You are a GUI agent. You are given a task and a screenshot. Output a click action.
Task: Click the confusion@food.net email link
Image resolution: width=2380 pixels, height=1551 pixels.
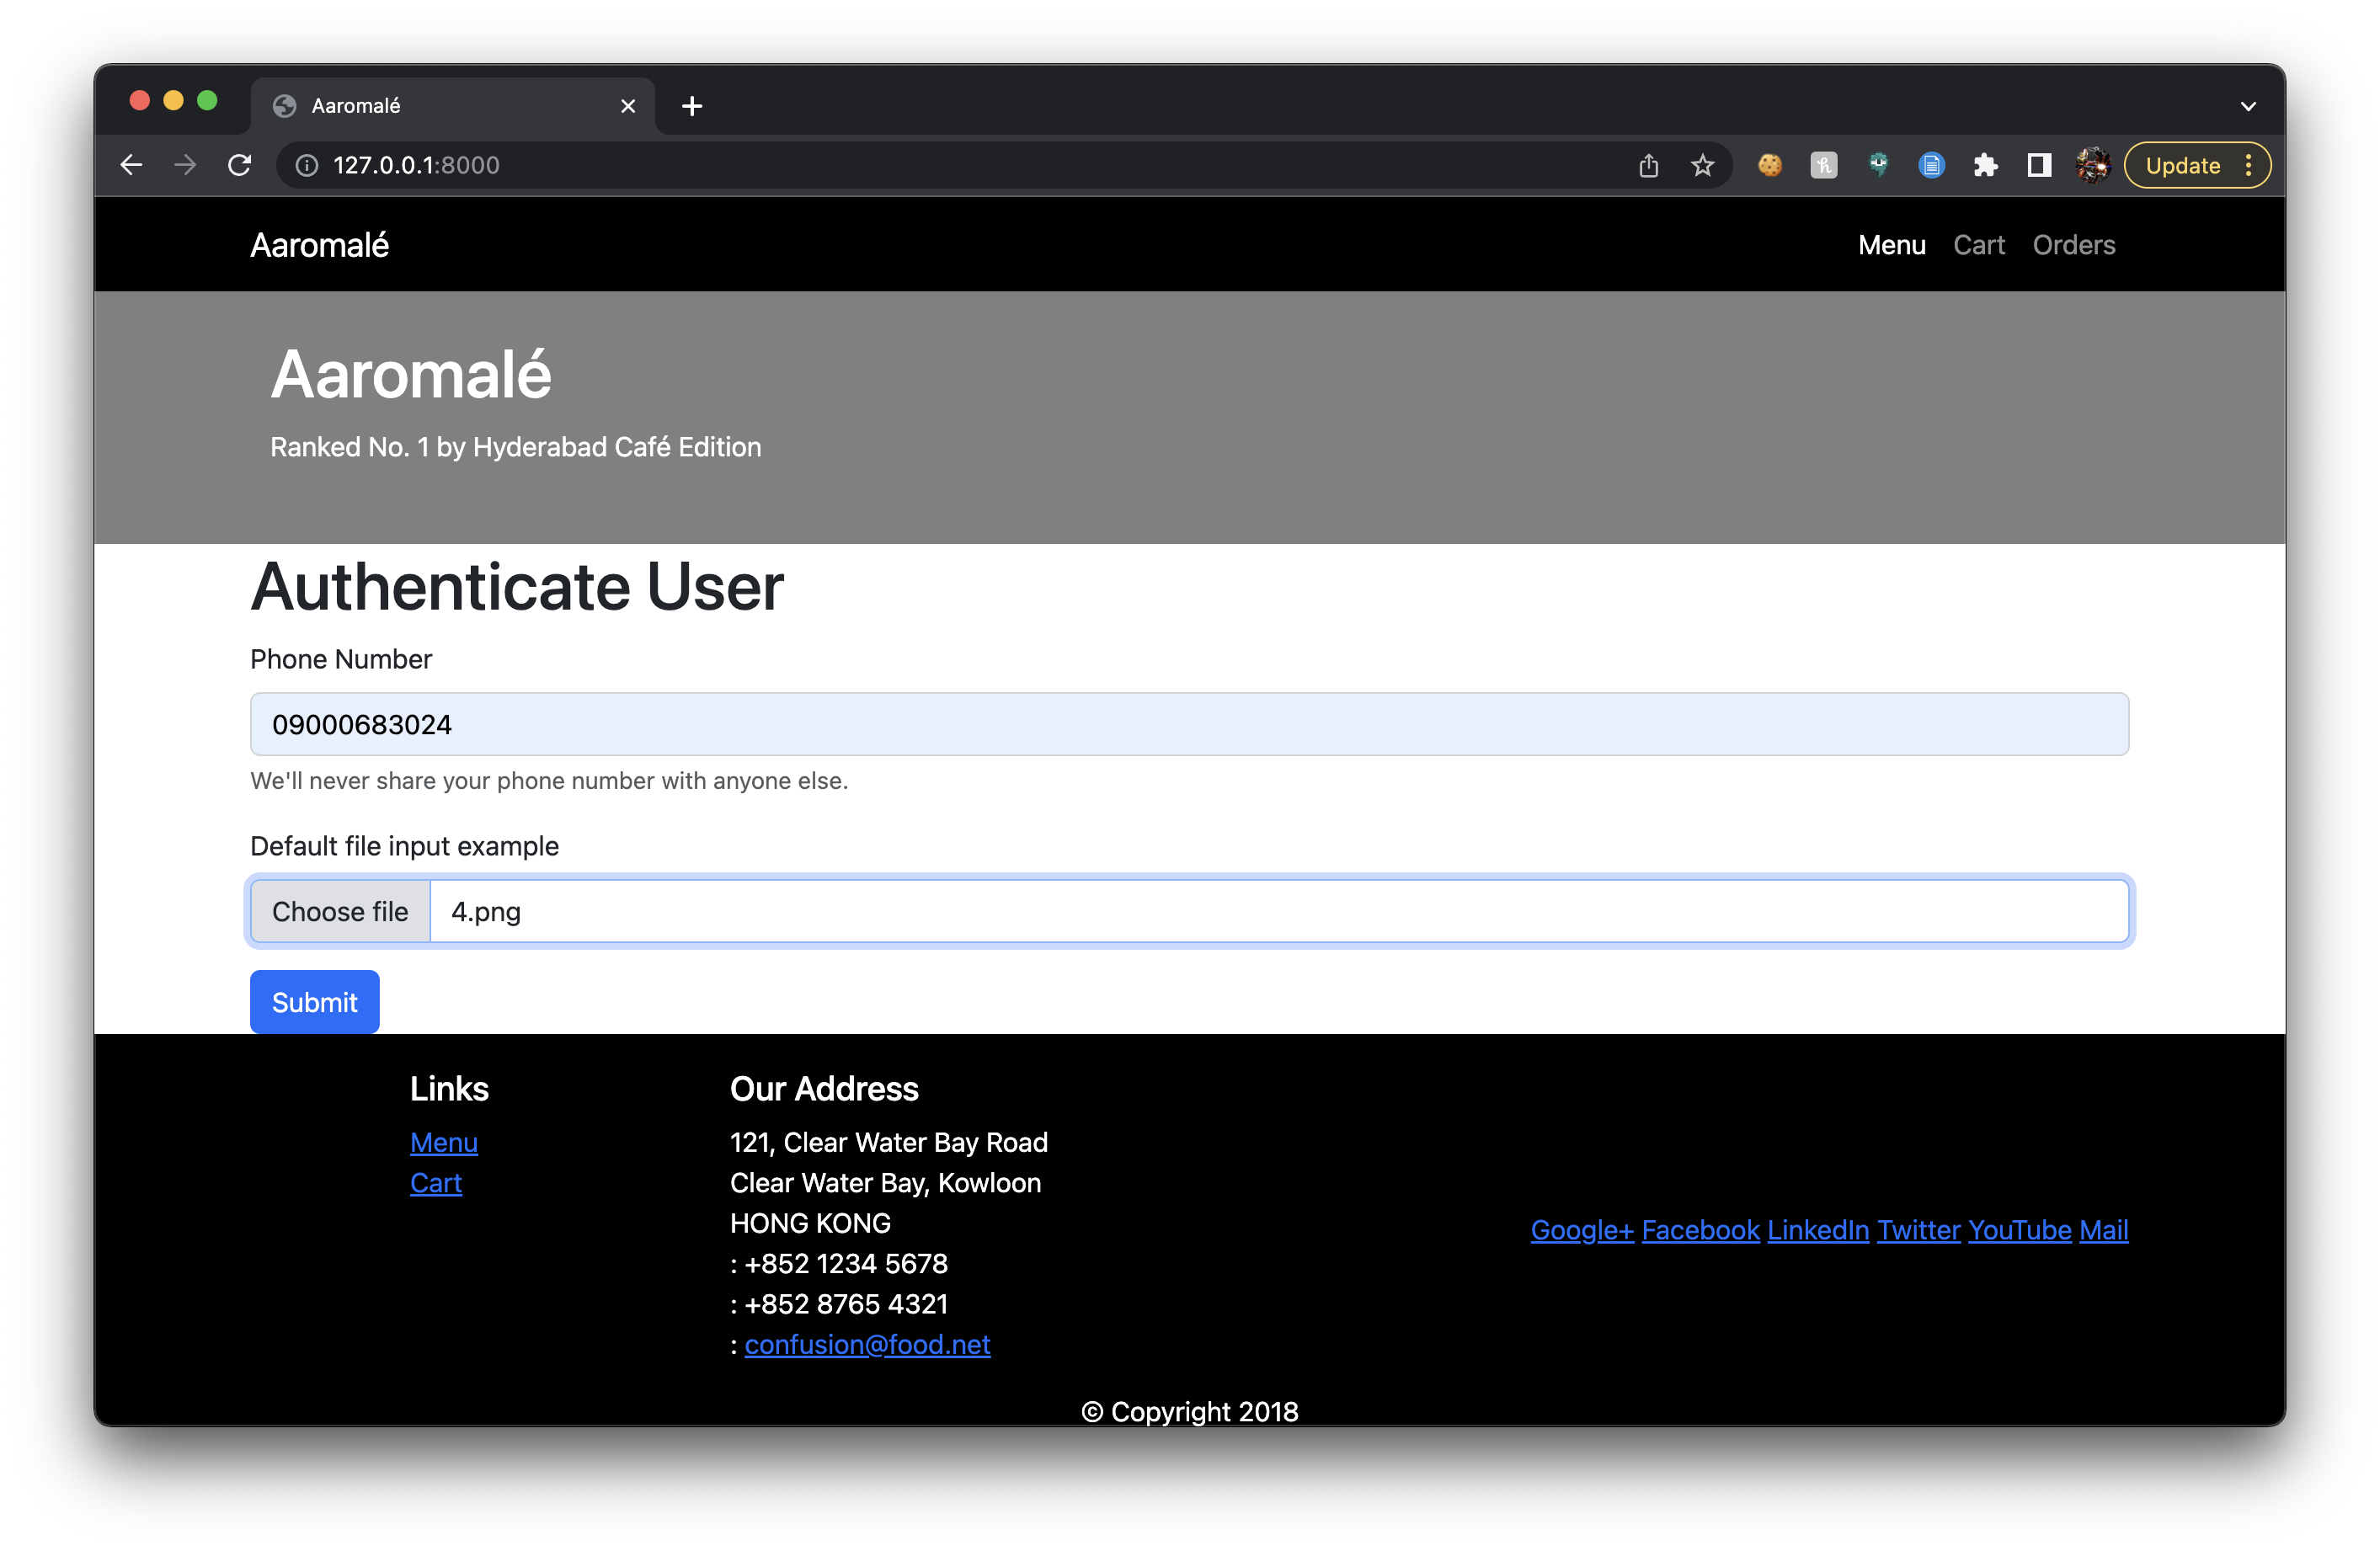[867, 1344]
